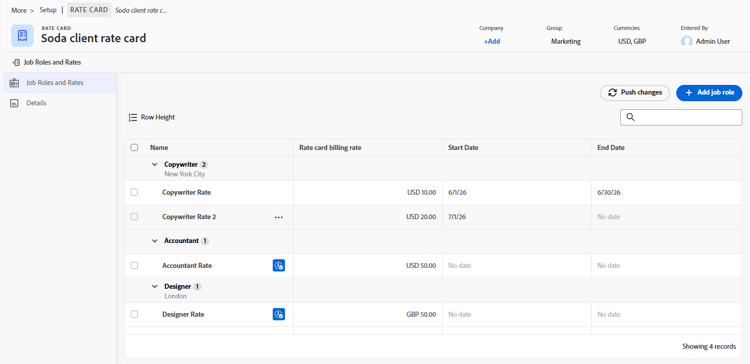Click the blue icon on Designer Rate row
Viewport: 750px width, 364px height.
pos(279,314)
